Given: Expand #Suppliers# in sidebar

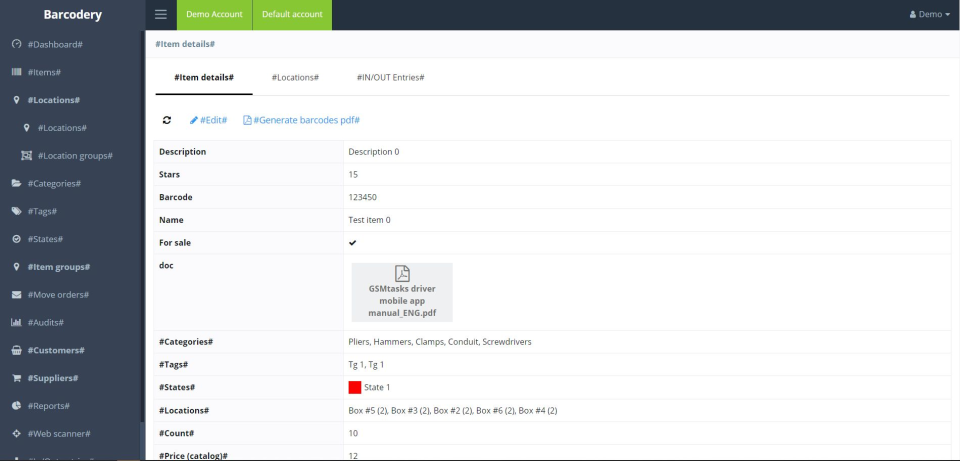Looking at the screenshot, I should point(53,378).
